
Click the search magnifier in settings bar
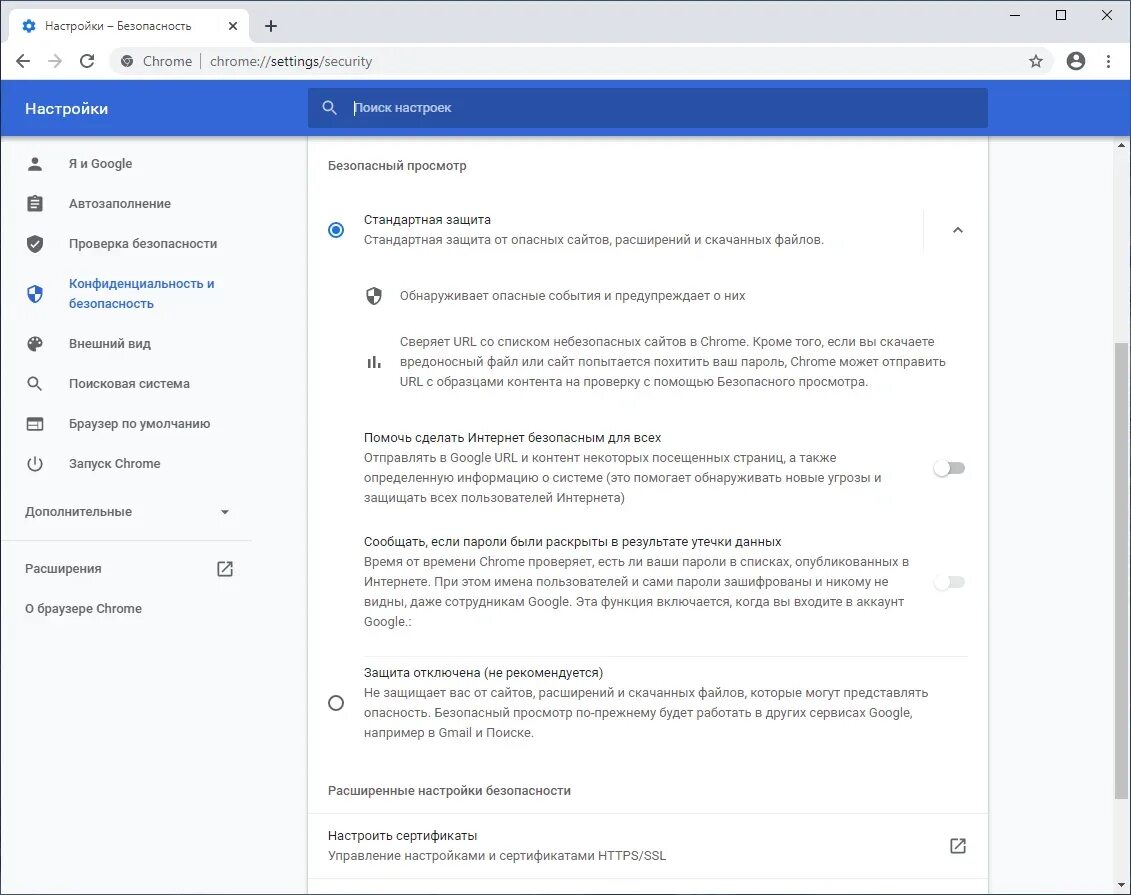[329, 107]
